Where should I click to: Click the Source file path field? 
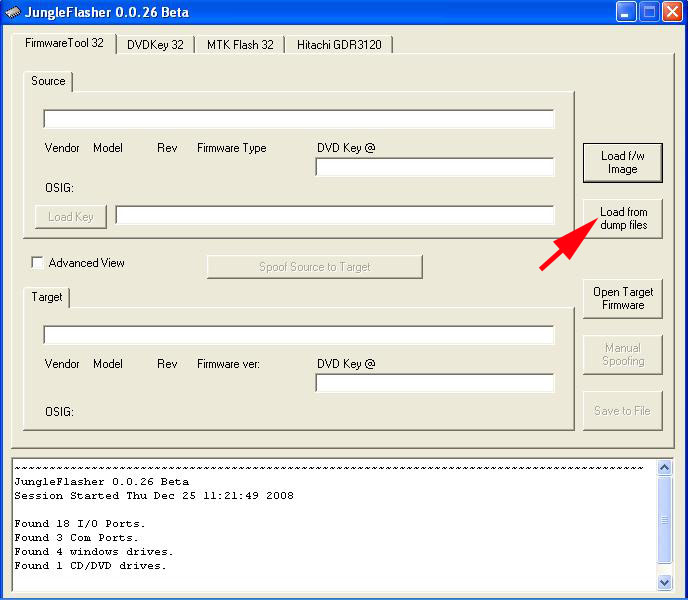coord(299,119)
